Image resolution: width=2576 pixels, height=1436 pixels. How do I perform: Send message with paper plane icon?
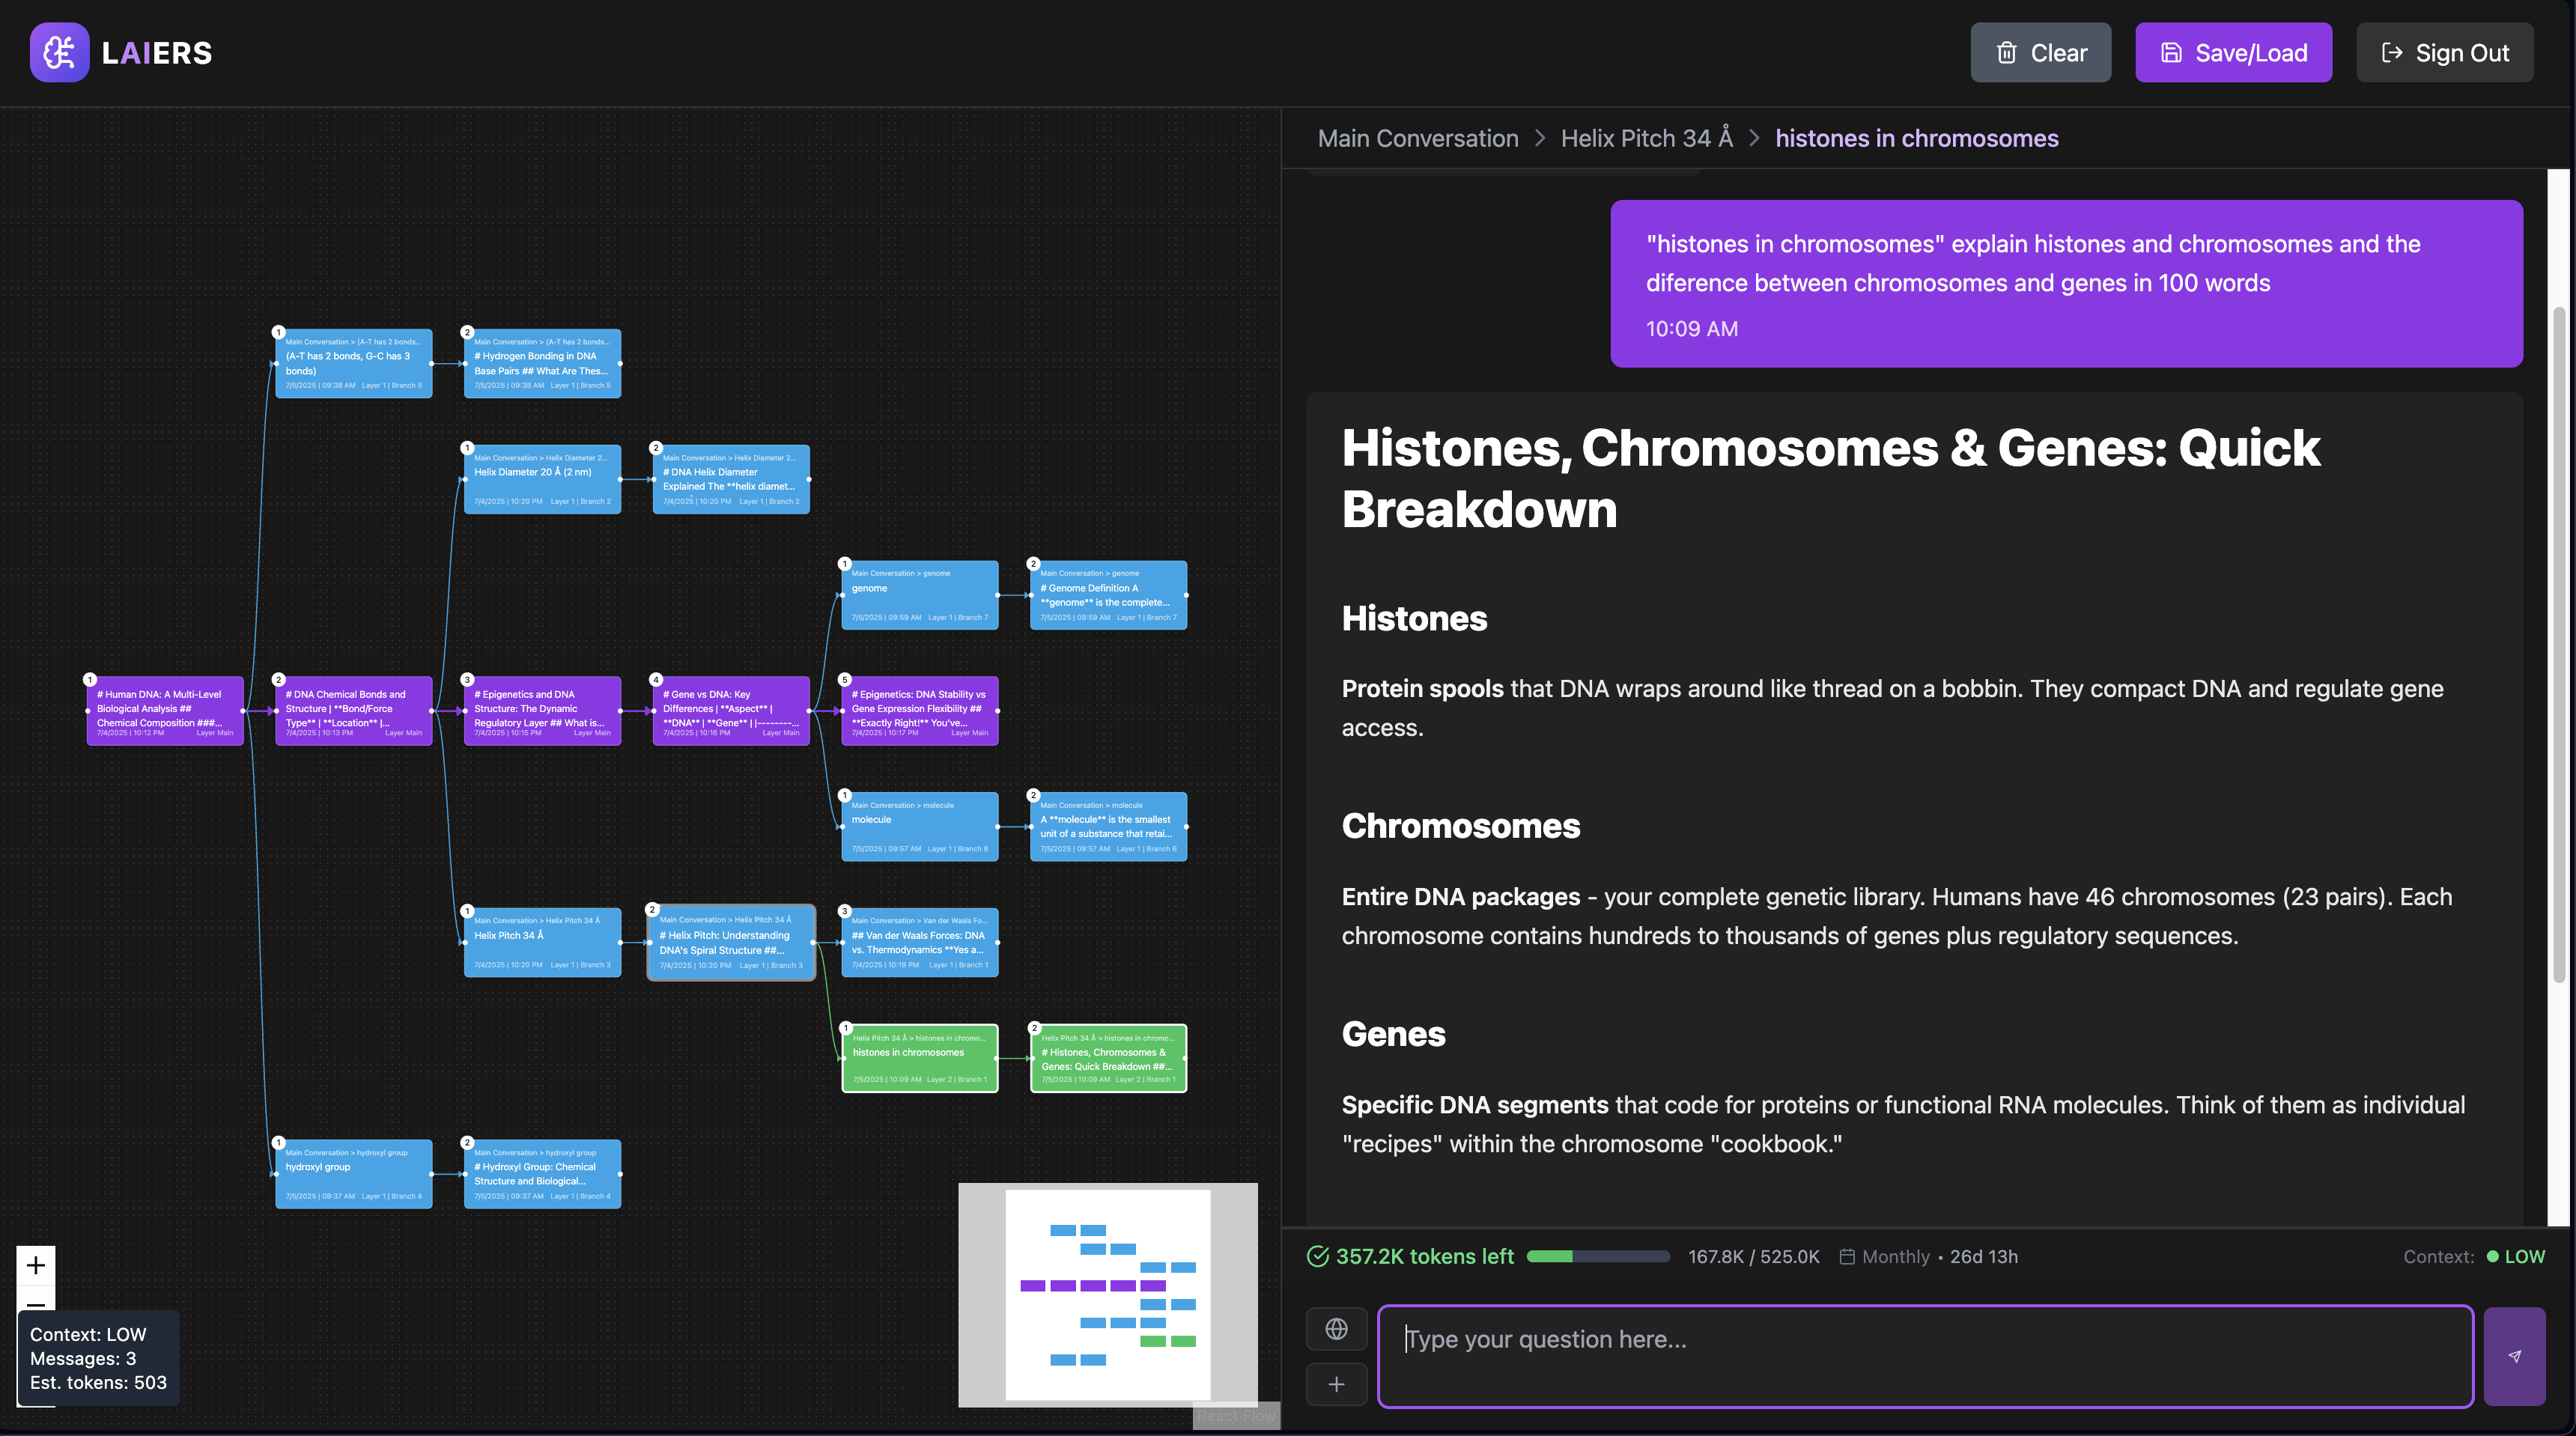click(2514, 1357)
